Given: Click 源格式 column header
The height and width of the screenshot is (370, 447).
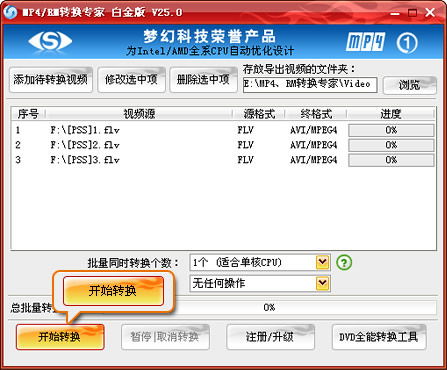Looking at the screenshot, I should click(259, 114).
